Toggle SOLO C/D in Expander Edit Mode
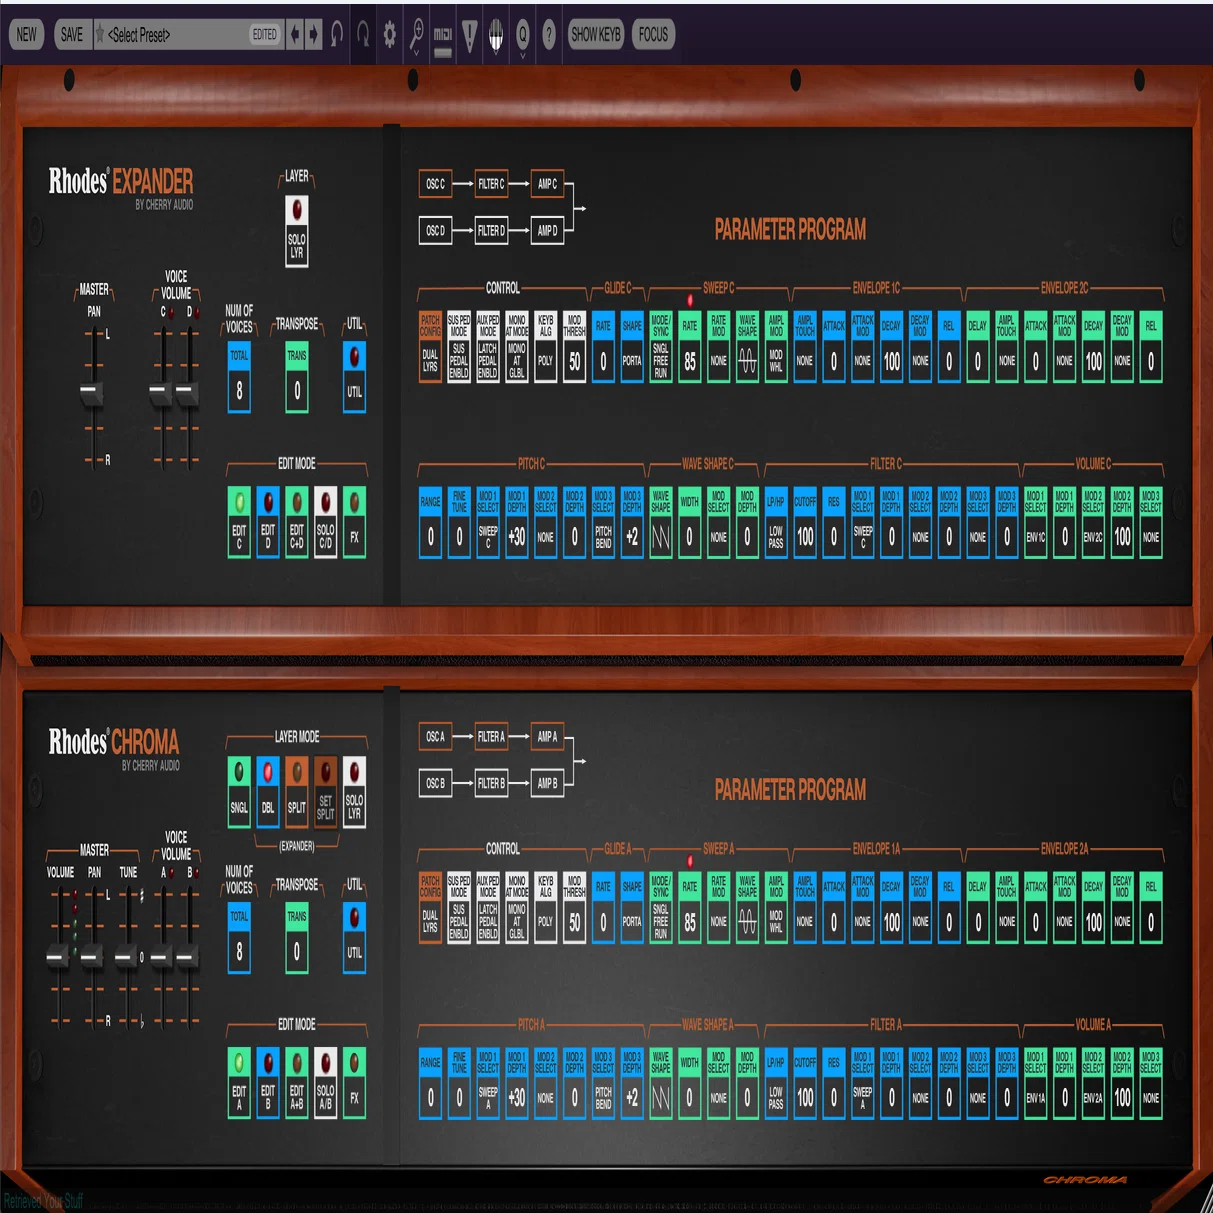The width and height of the screenshot is (1213, 1213). pos(325,521)
